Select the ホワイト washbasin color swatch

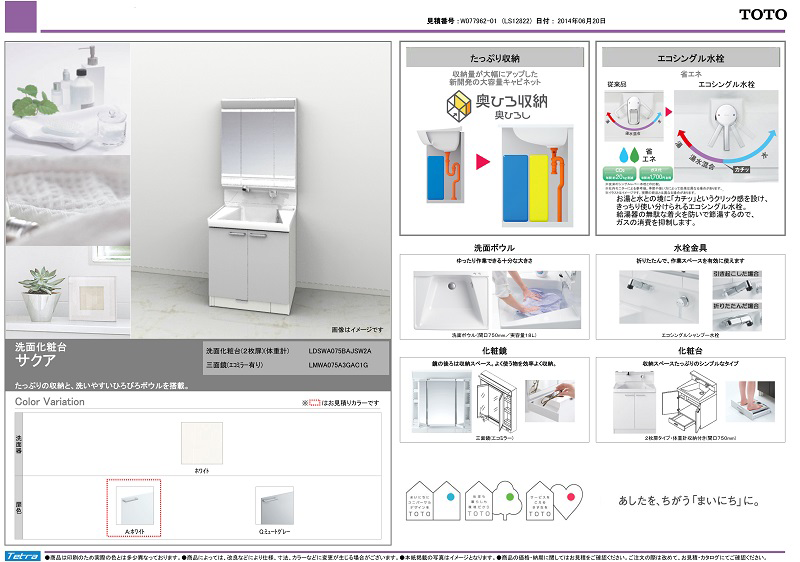tap(202, 443)
